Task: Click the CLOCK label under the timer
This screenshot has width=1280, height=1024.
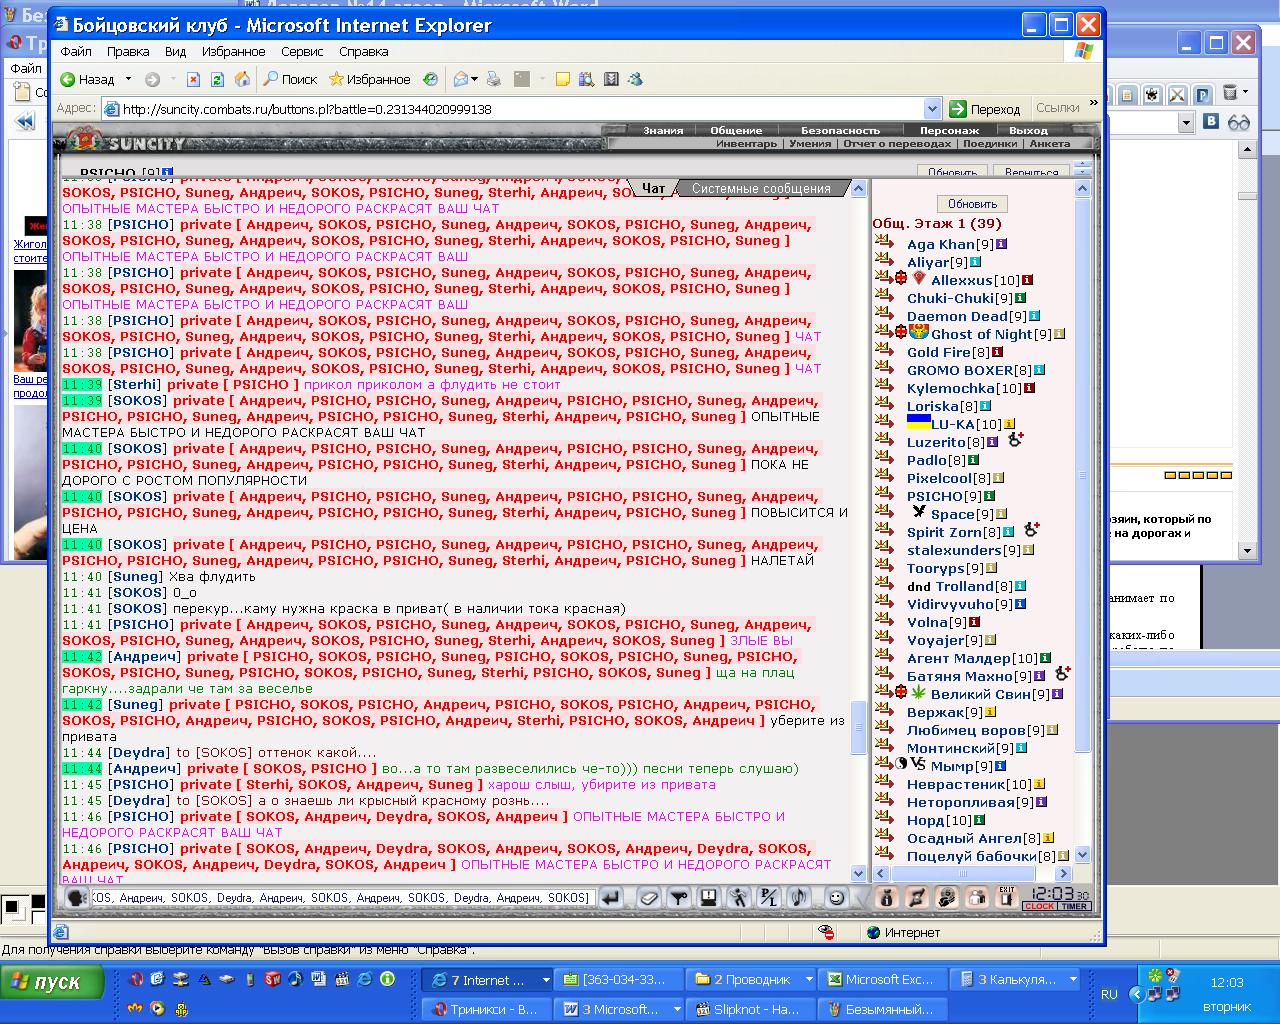Action: coord(1039,906)
